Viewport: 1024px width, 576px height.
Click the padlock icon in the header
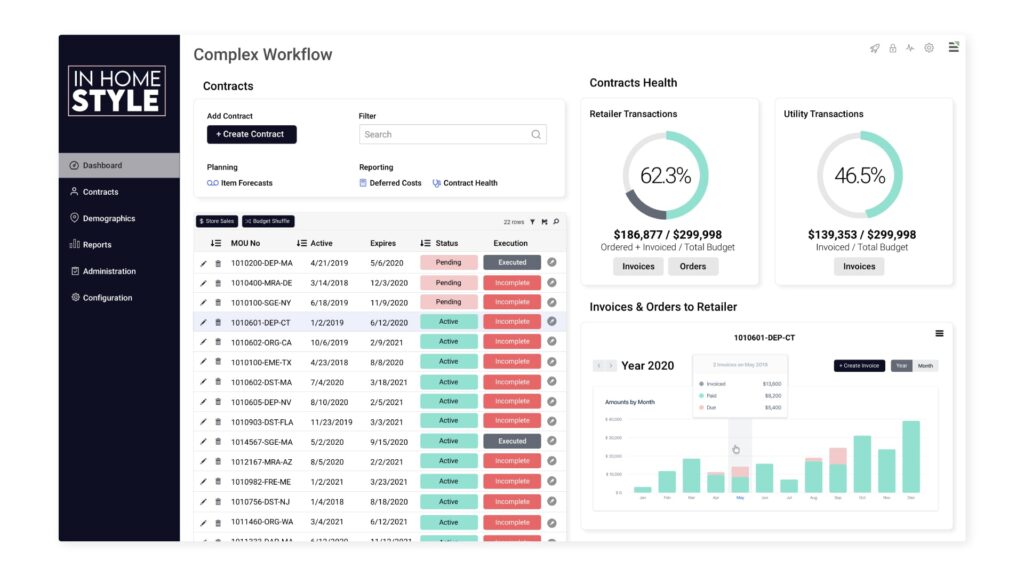893,48
